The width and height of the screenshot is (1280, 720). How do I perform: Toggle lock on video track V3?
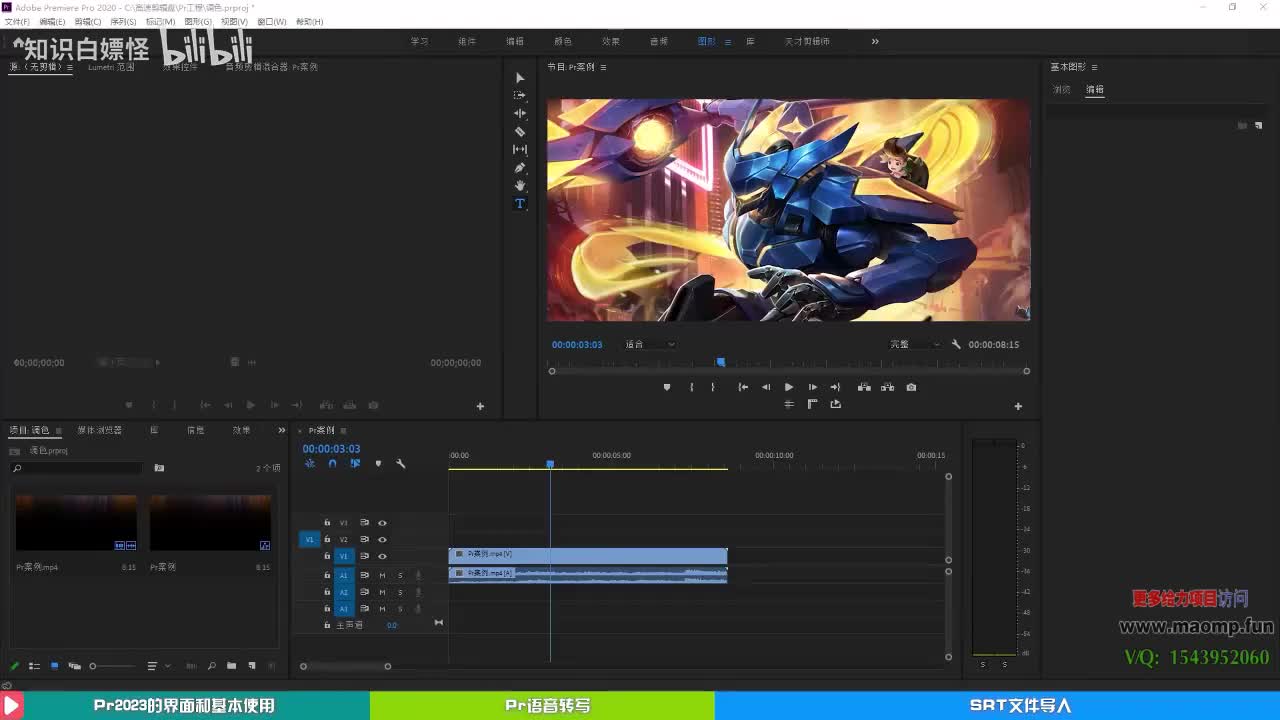[x=327, y=522]
